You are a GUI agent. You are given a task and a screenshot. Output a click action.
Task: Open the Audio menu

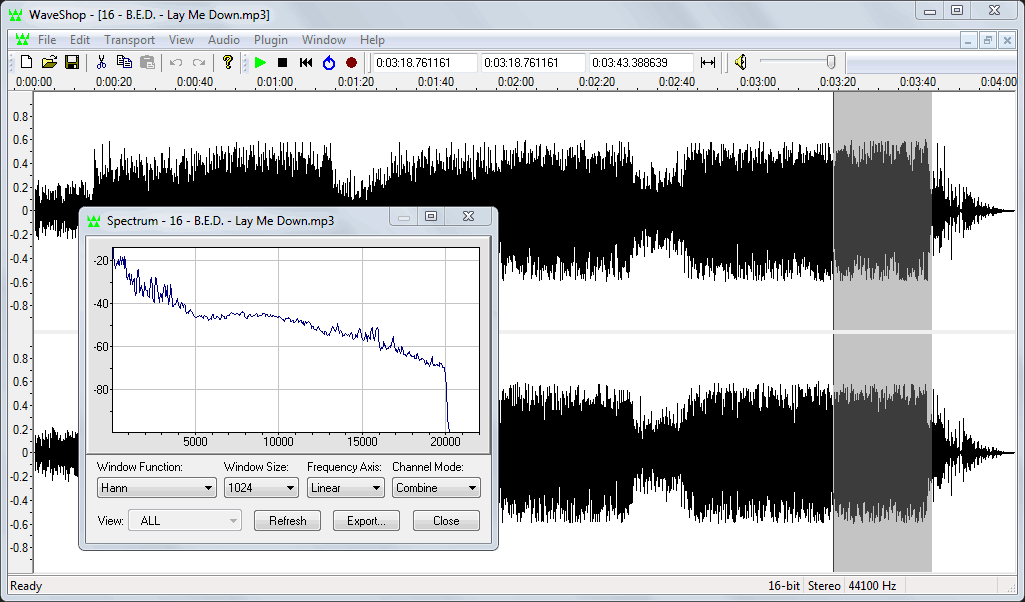(x=224, y=40)
